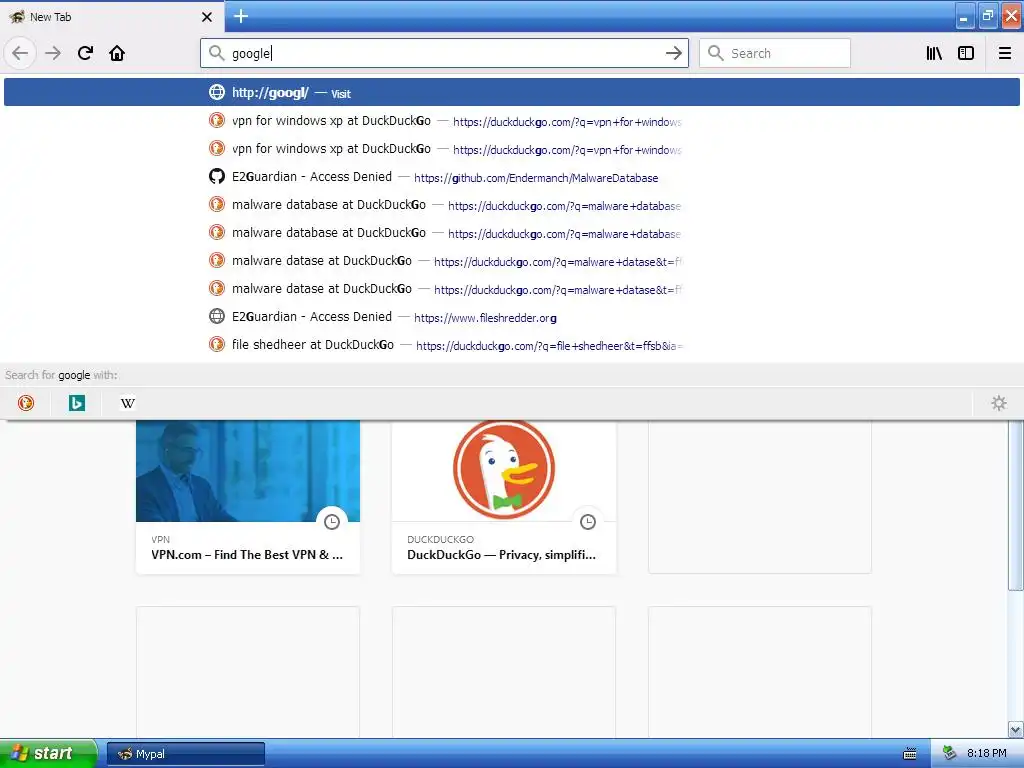The width and height of the screenshot is (1024, 768).
Task: Open the VPN.com top site thumbnail
Action: point(248,471)
